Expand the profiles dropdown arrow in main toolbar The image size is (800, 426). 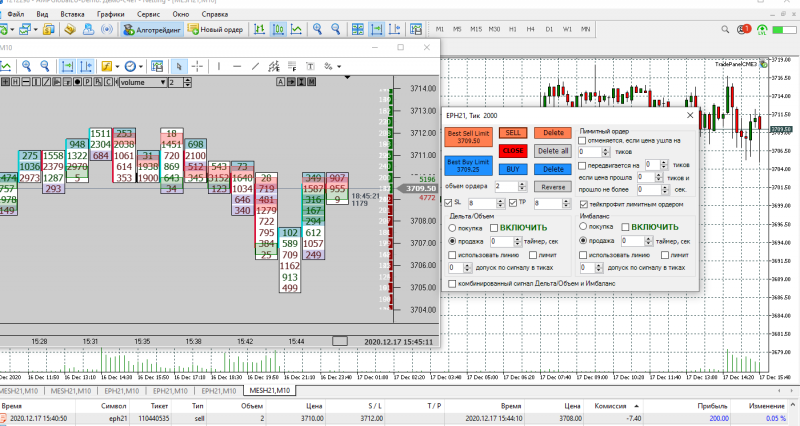pyautogui.click(x=35, y=30)
